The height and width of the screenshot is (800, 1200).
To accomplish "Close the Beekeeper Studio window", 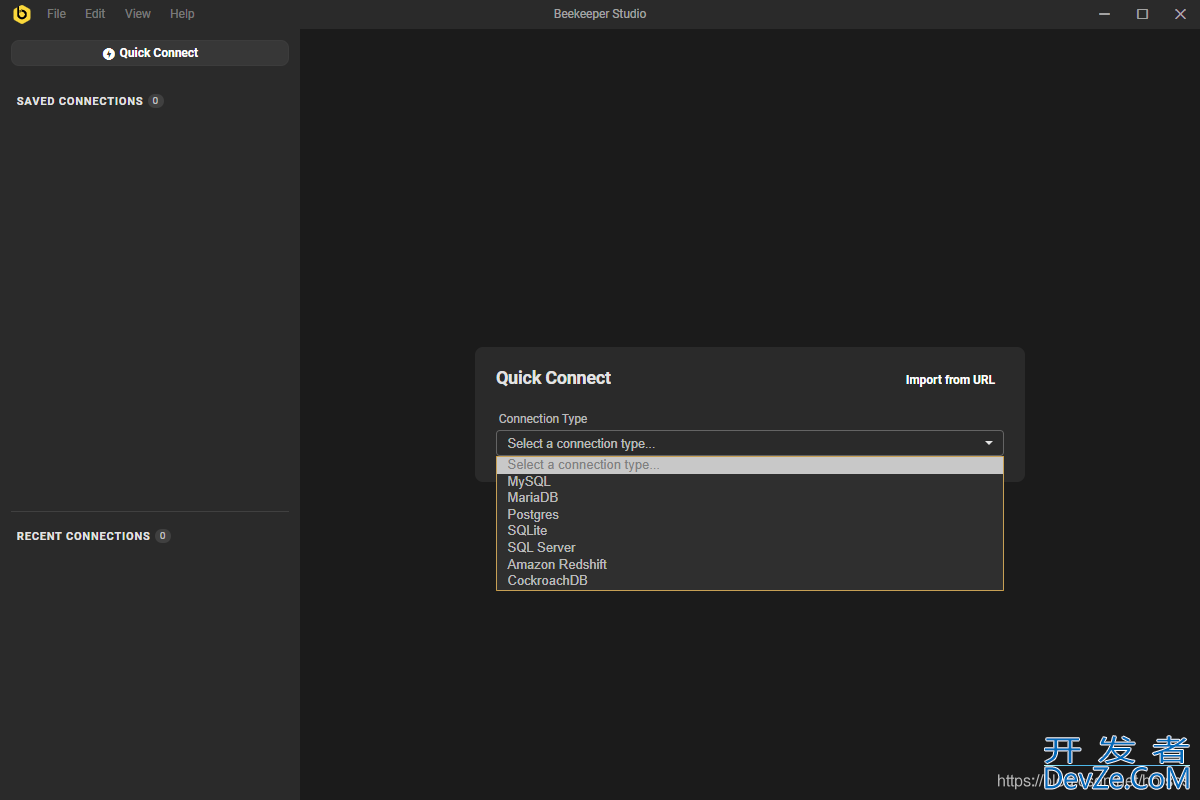I will pos(1180,14).
